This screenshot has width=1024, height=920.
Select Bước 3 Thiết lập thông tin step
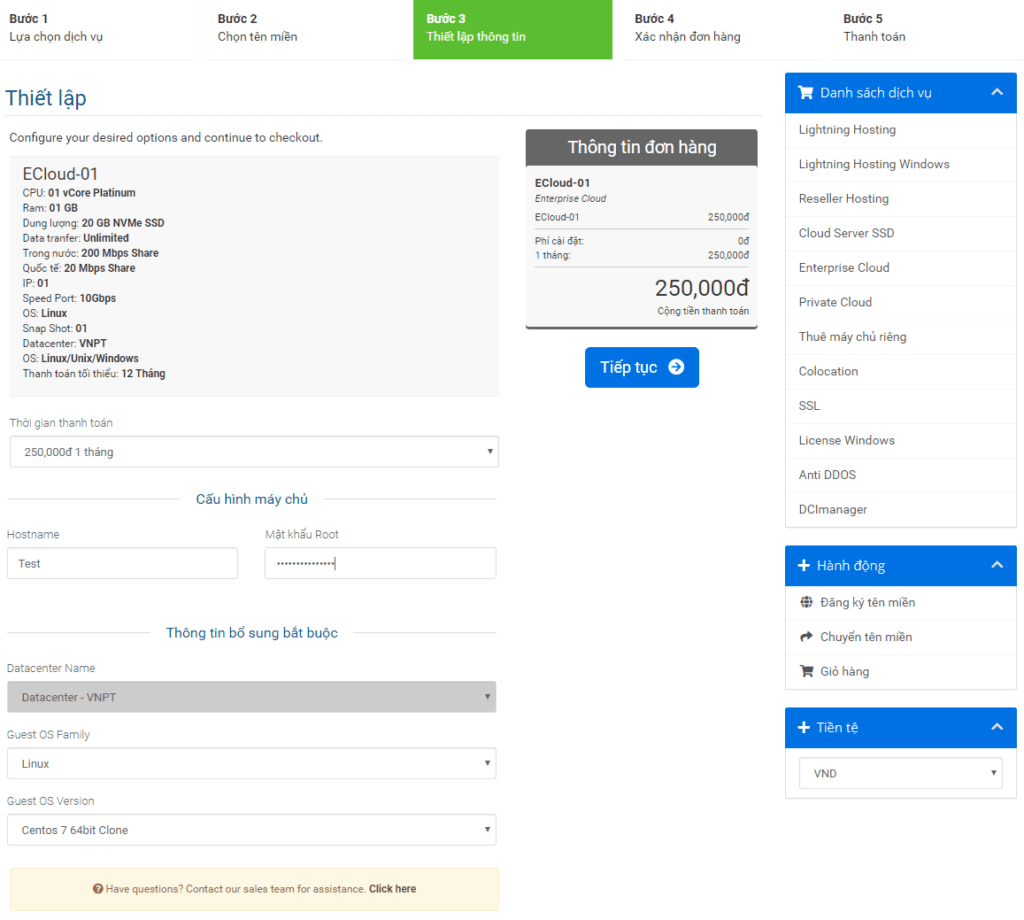coord(513,29)
